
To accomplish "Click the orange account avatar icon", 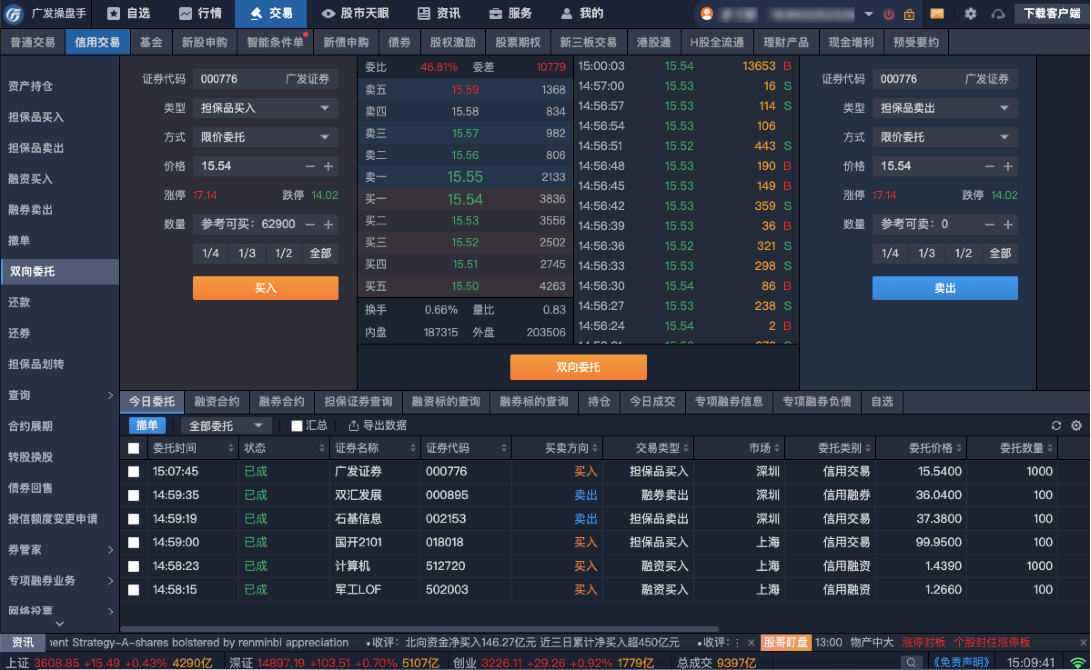I will 706,14.
